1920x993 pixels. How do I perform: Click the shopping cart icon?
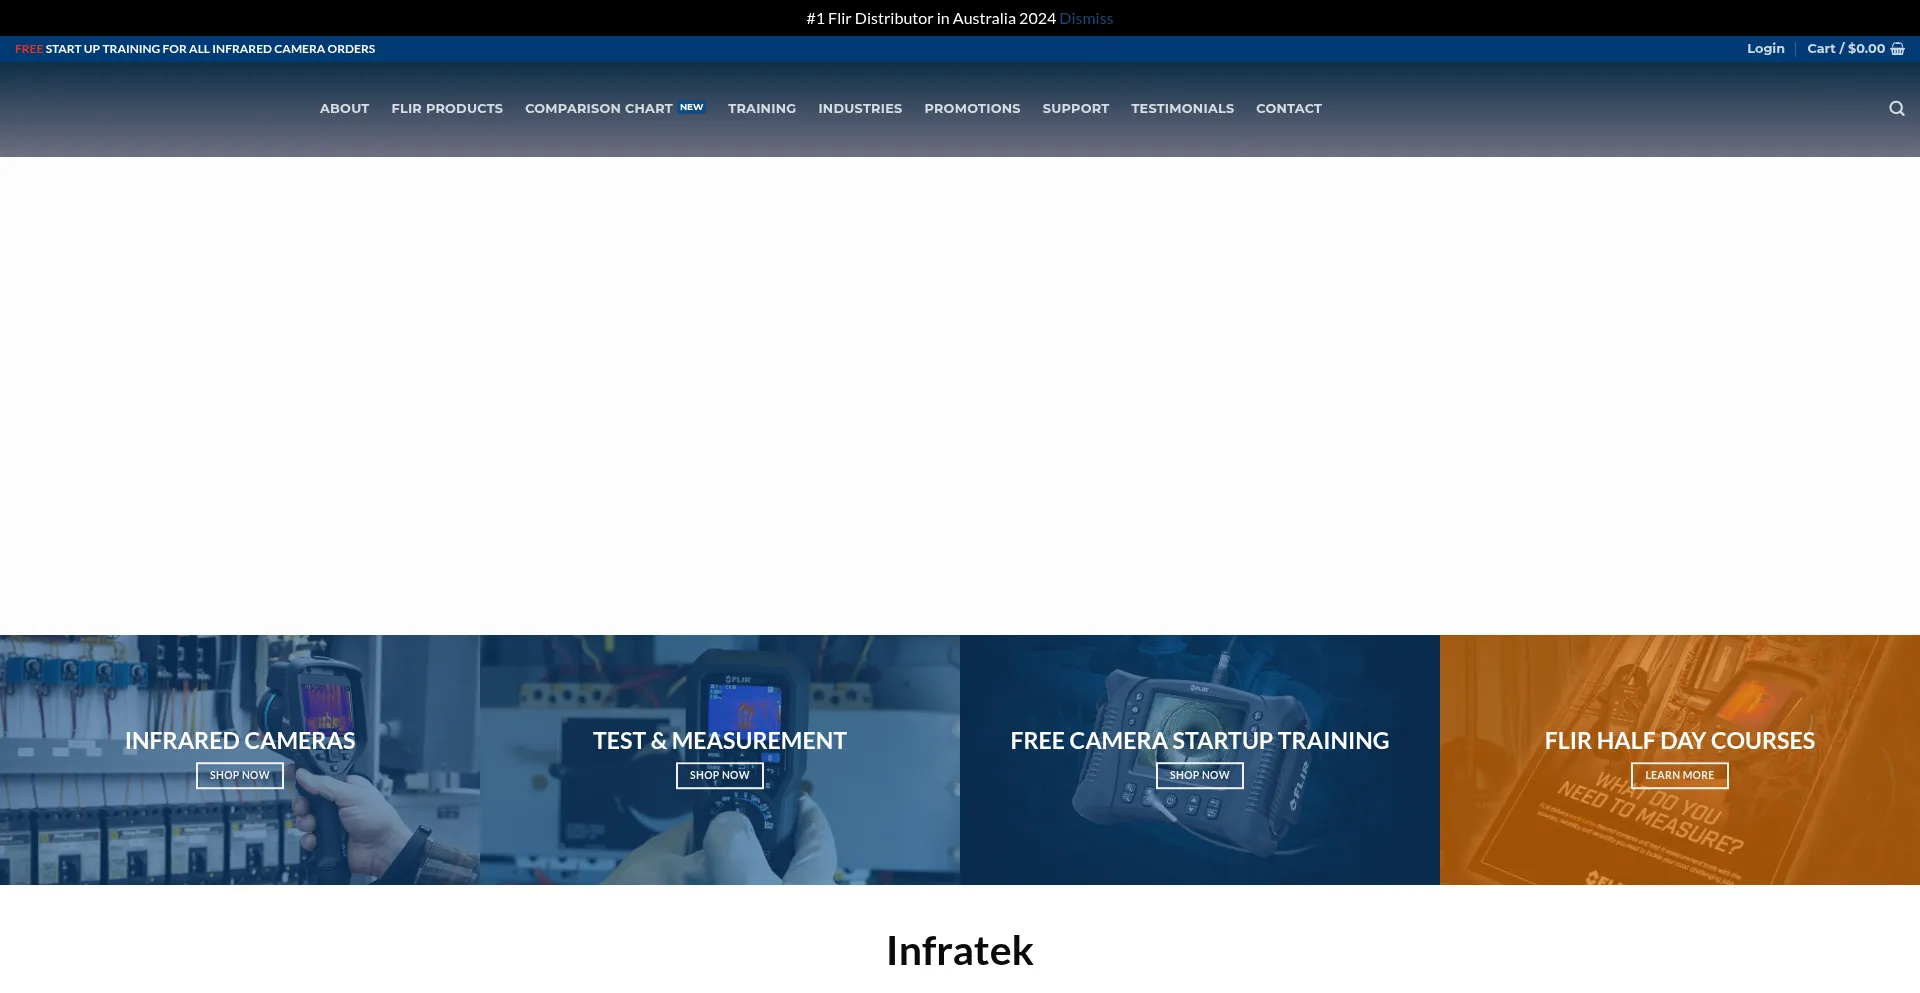coord(1896,48)
